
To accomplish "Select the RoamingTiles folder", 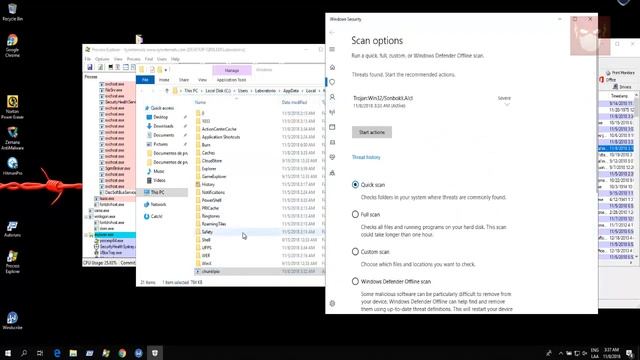I will pos(214,224).
